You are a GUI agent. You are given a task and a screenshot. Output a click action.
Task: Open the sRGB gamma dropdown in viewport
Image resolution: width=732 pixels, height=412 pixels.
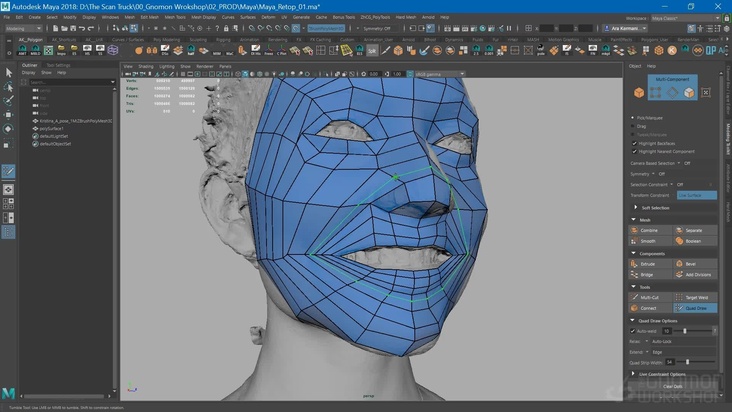tap(440, 74)
